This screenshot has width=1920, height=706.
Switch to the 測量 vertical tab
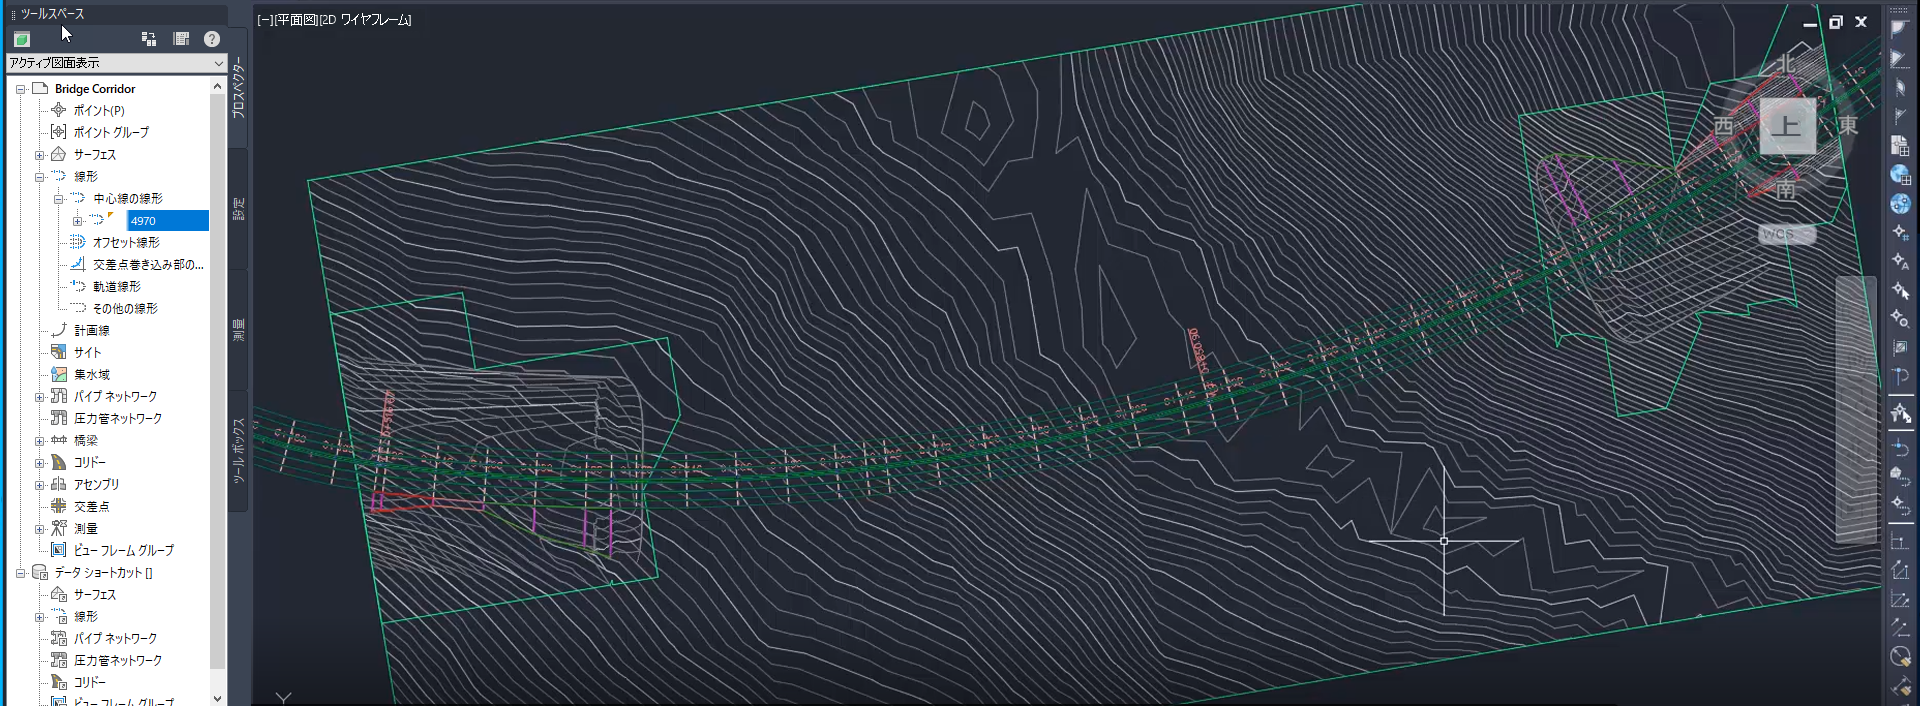pos(238,330)
